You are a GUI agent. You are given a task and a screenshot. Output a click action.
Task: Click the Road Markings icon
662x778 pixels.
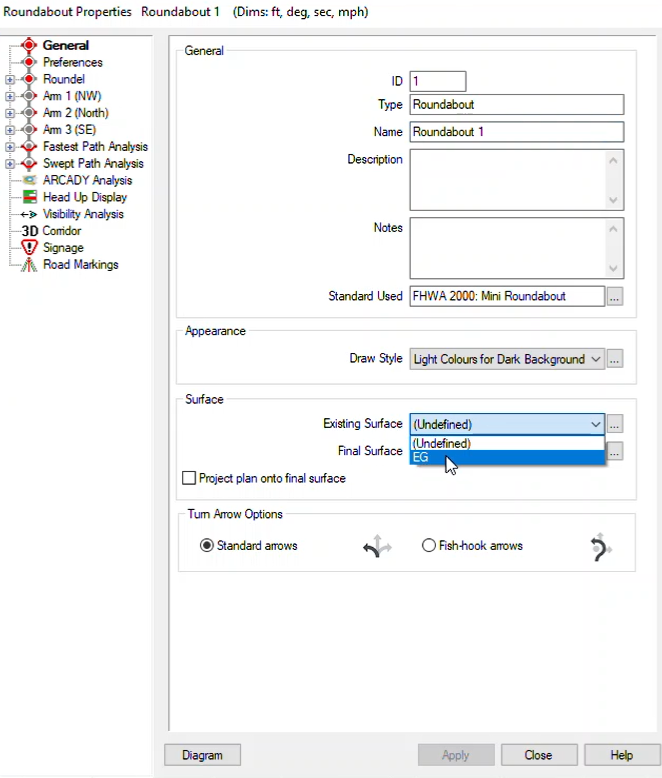pos(29,265)
